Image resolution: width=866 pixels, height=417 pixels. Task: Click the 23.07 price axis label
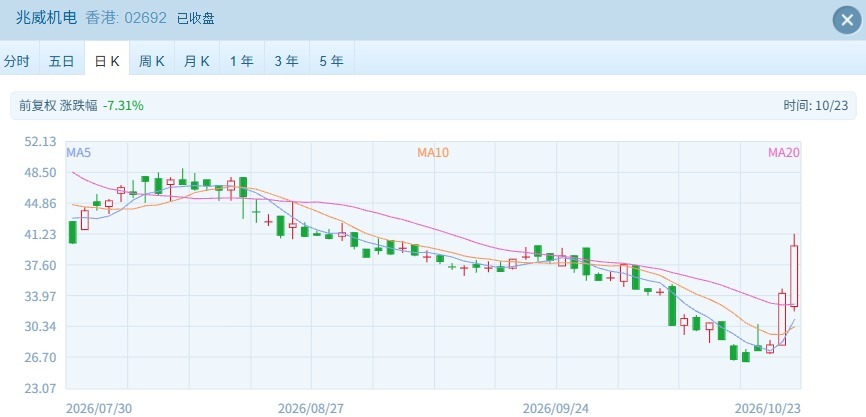[40, 388]
